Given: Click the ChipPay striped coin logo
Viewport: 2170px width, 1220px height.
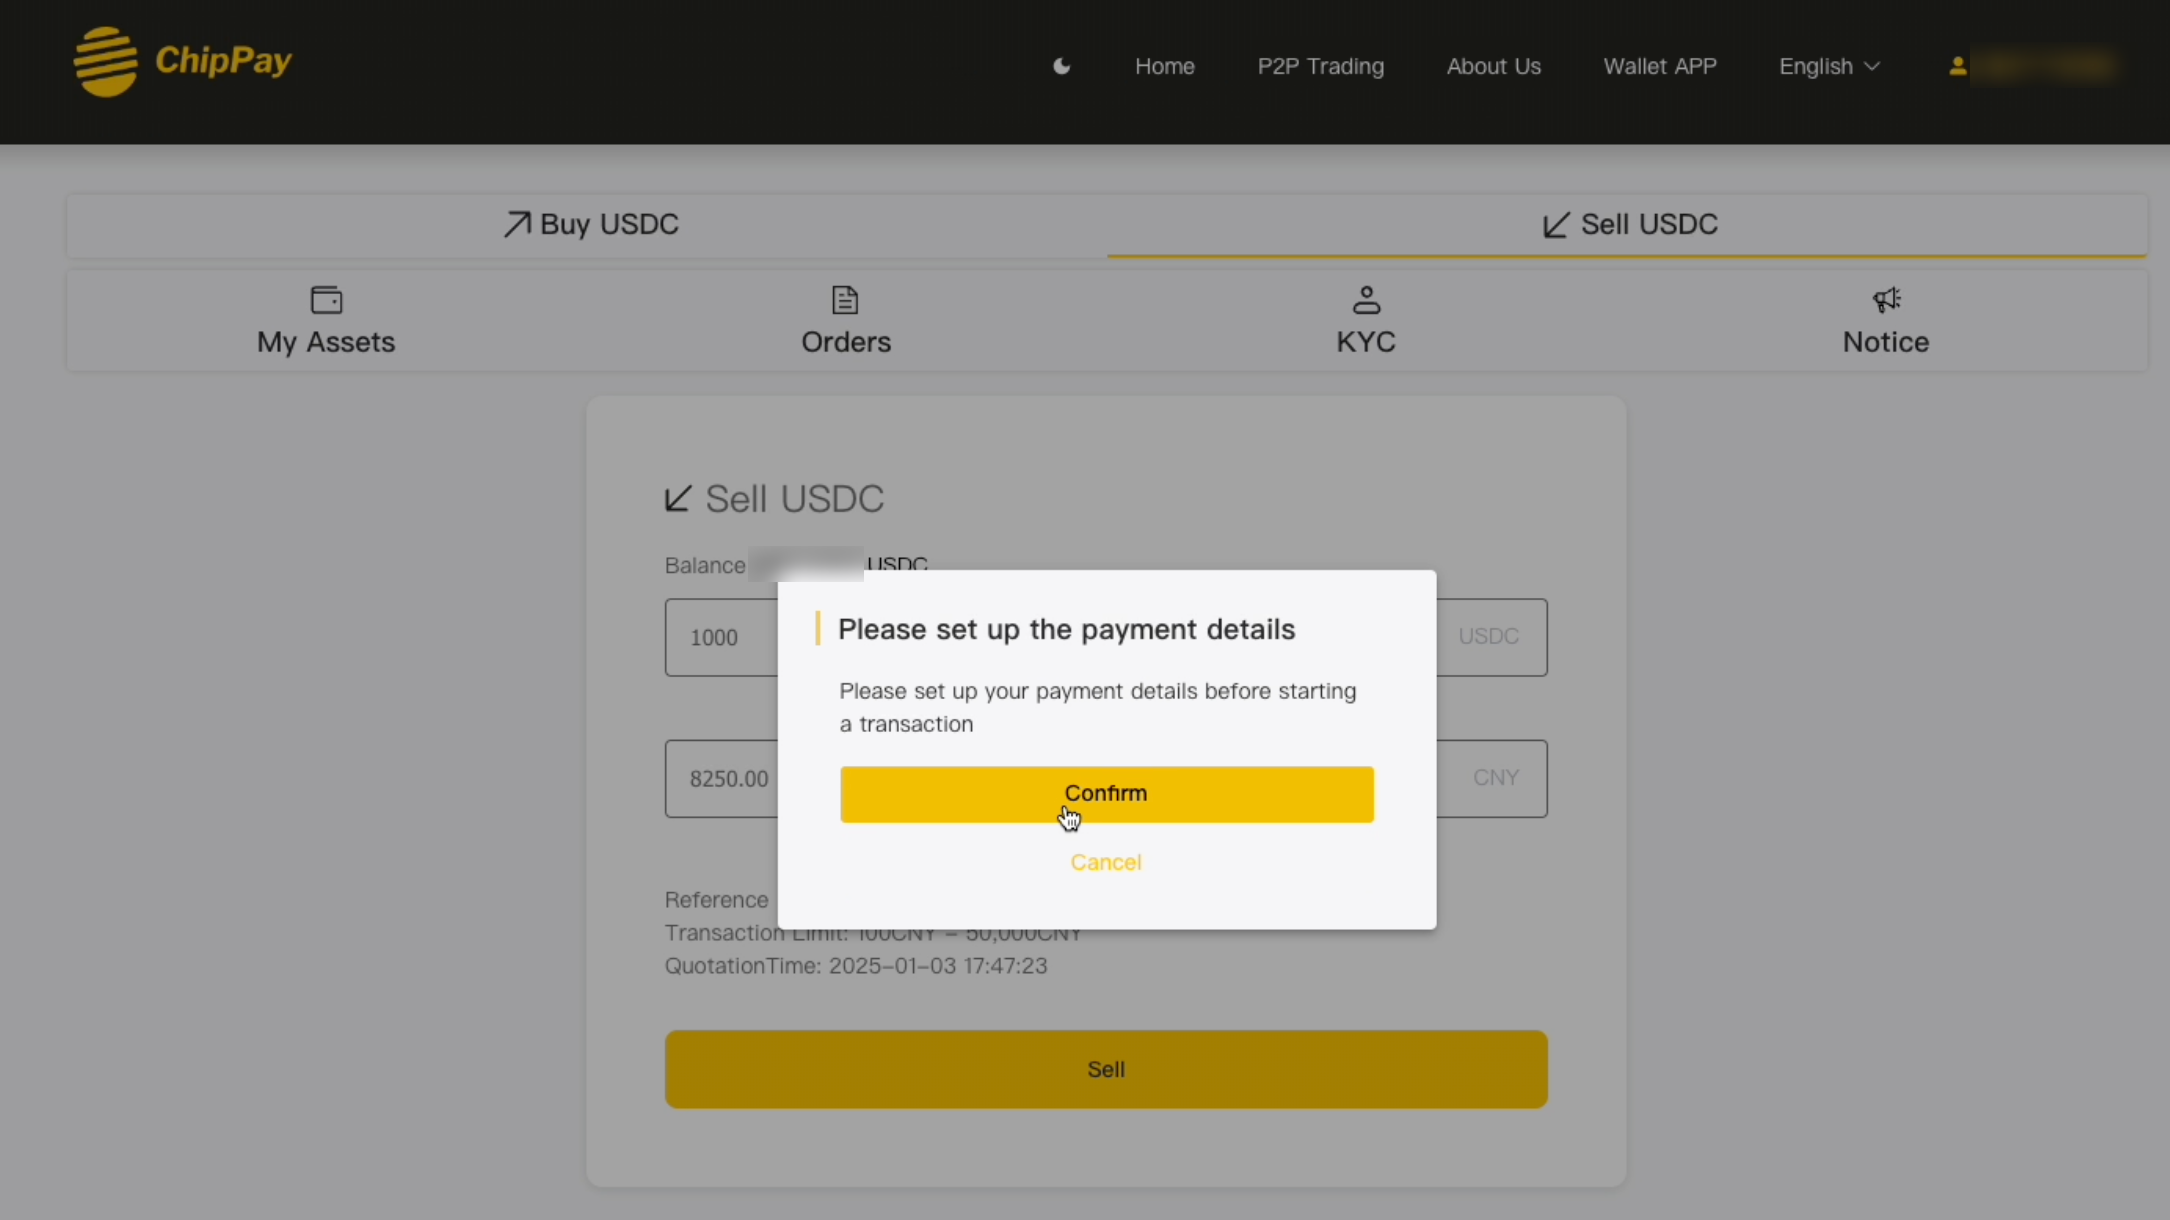Looking at the screenshot, I should tap(105, 61).
